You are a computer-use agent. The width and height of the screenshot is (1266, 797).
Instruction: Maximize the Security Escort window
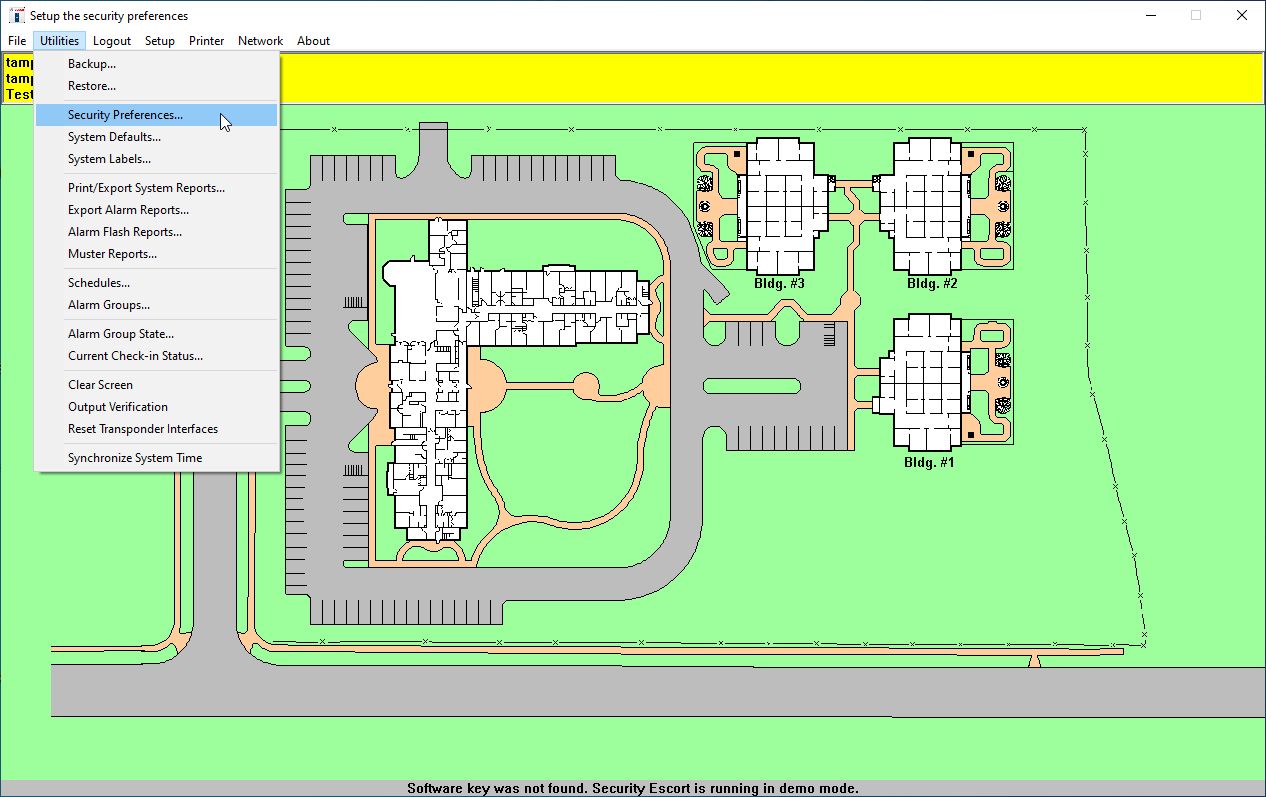point(1196,15)
